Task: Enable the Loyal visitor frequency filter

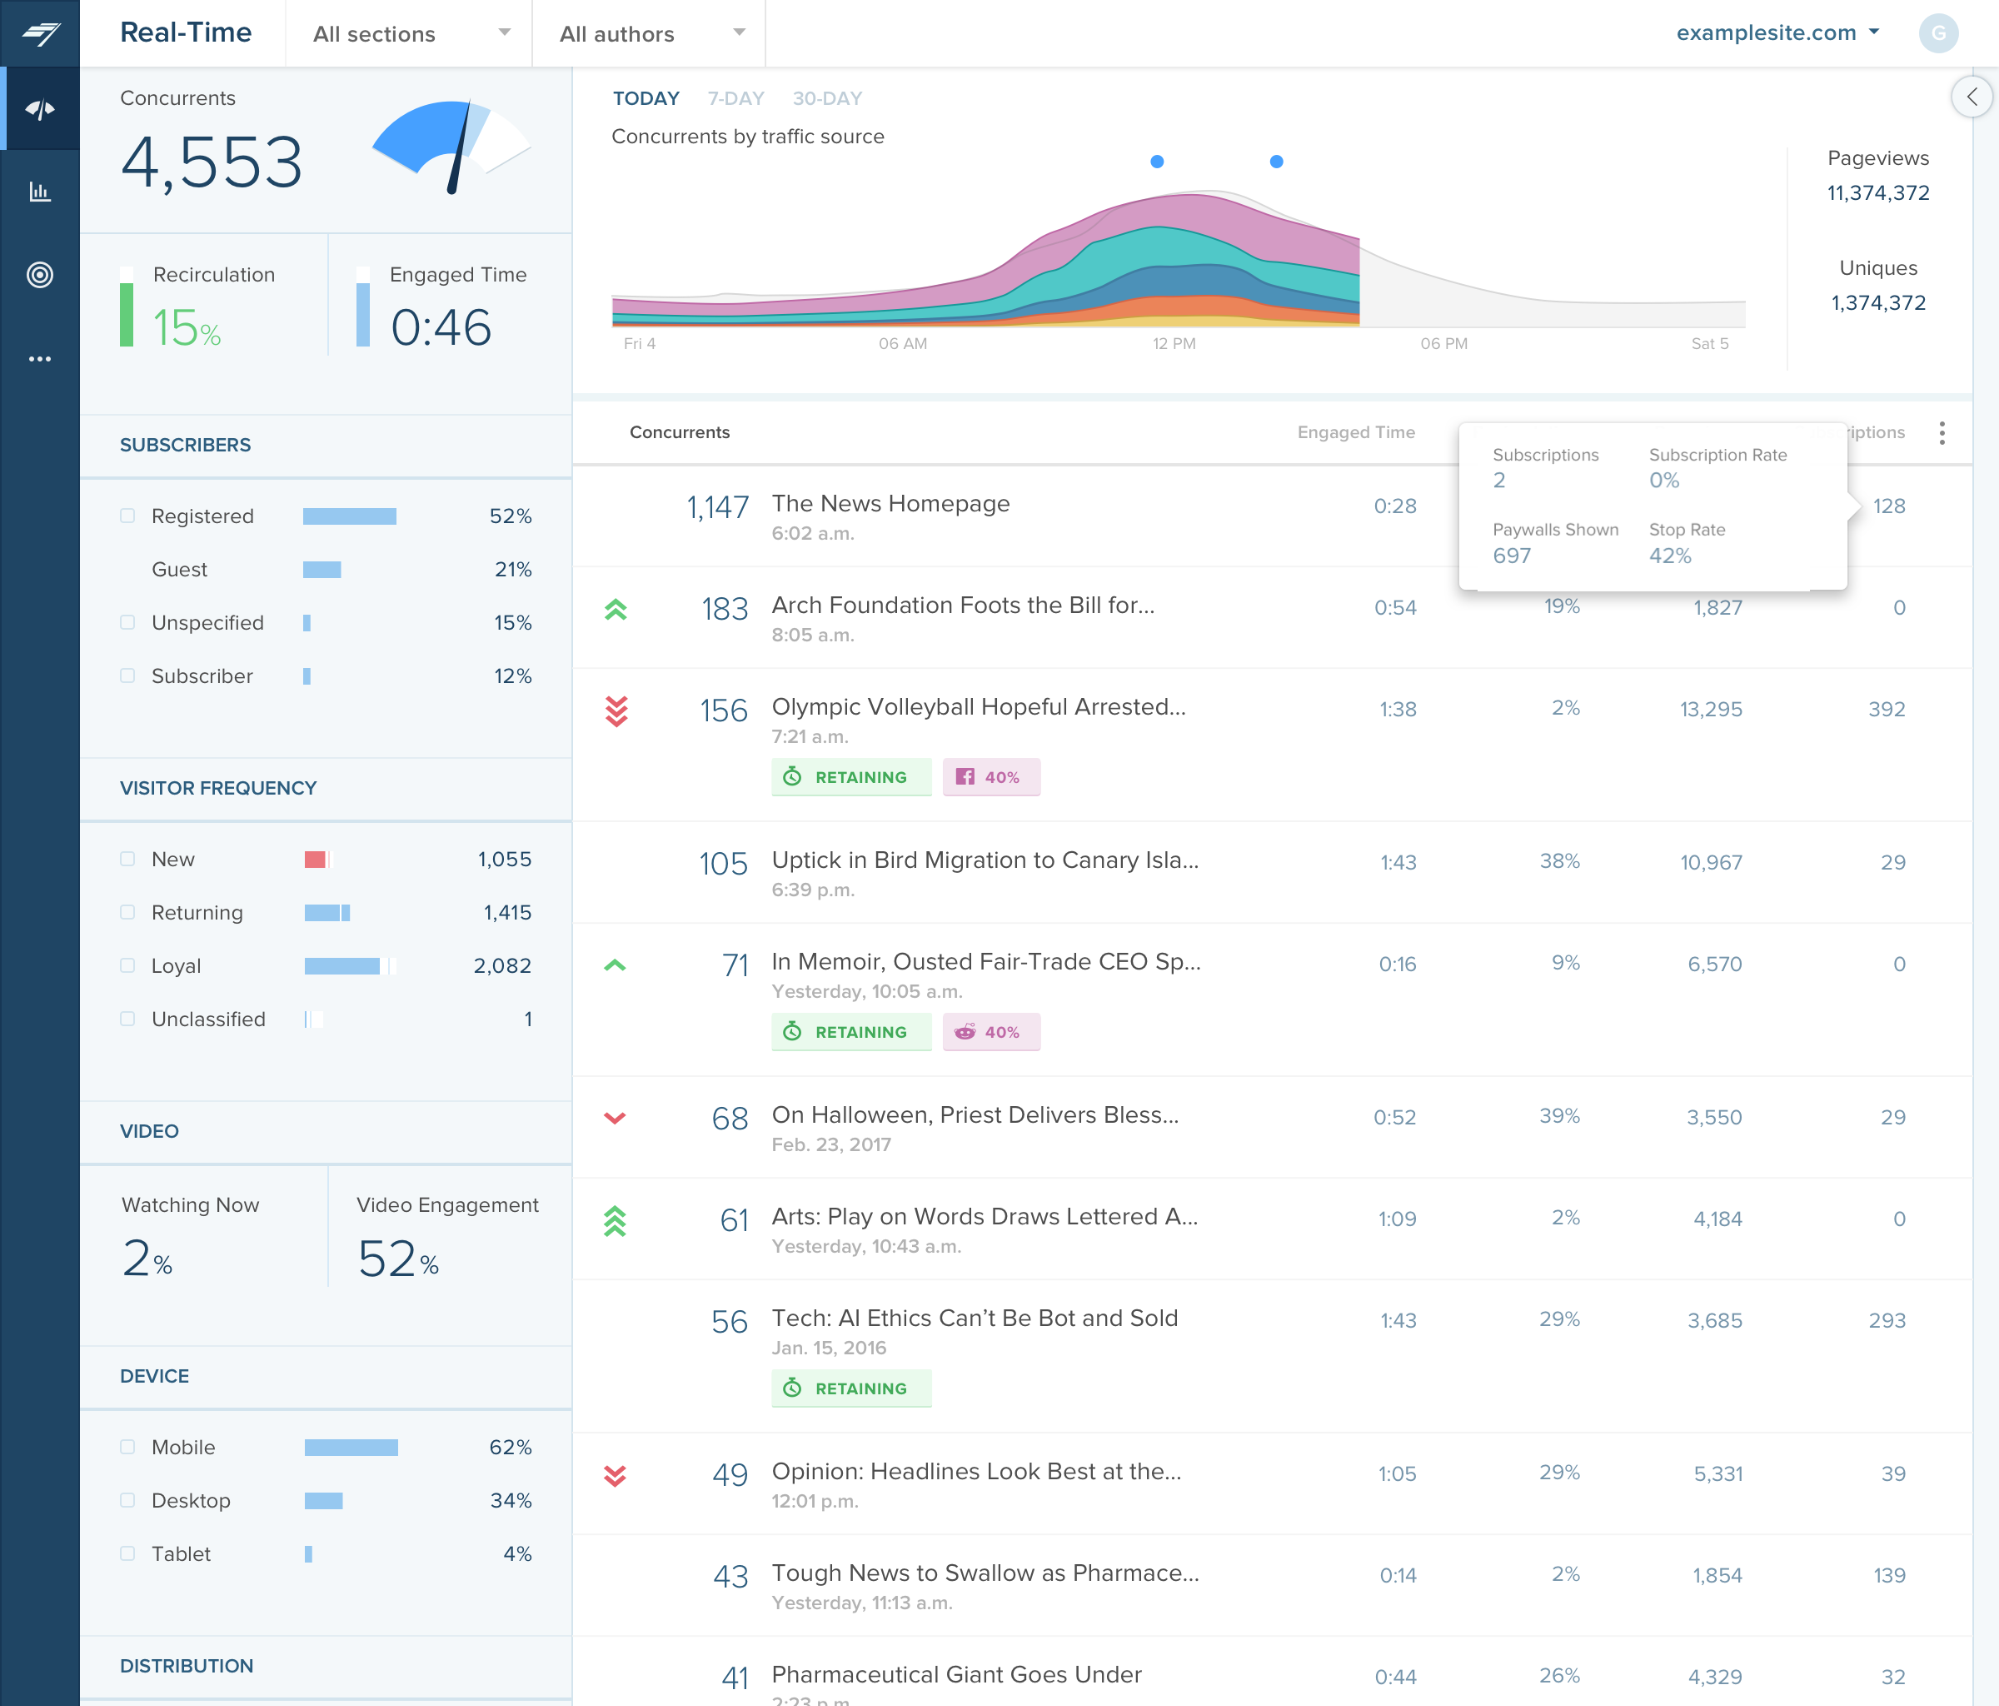Action: pos(127,965)
